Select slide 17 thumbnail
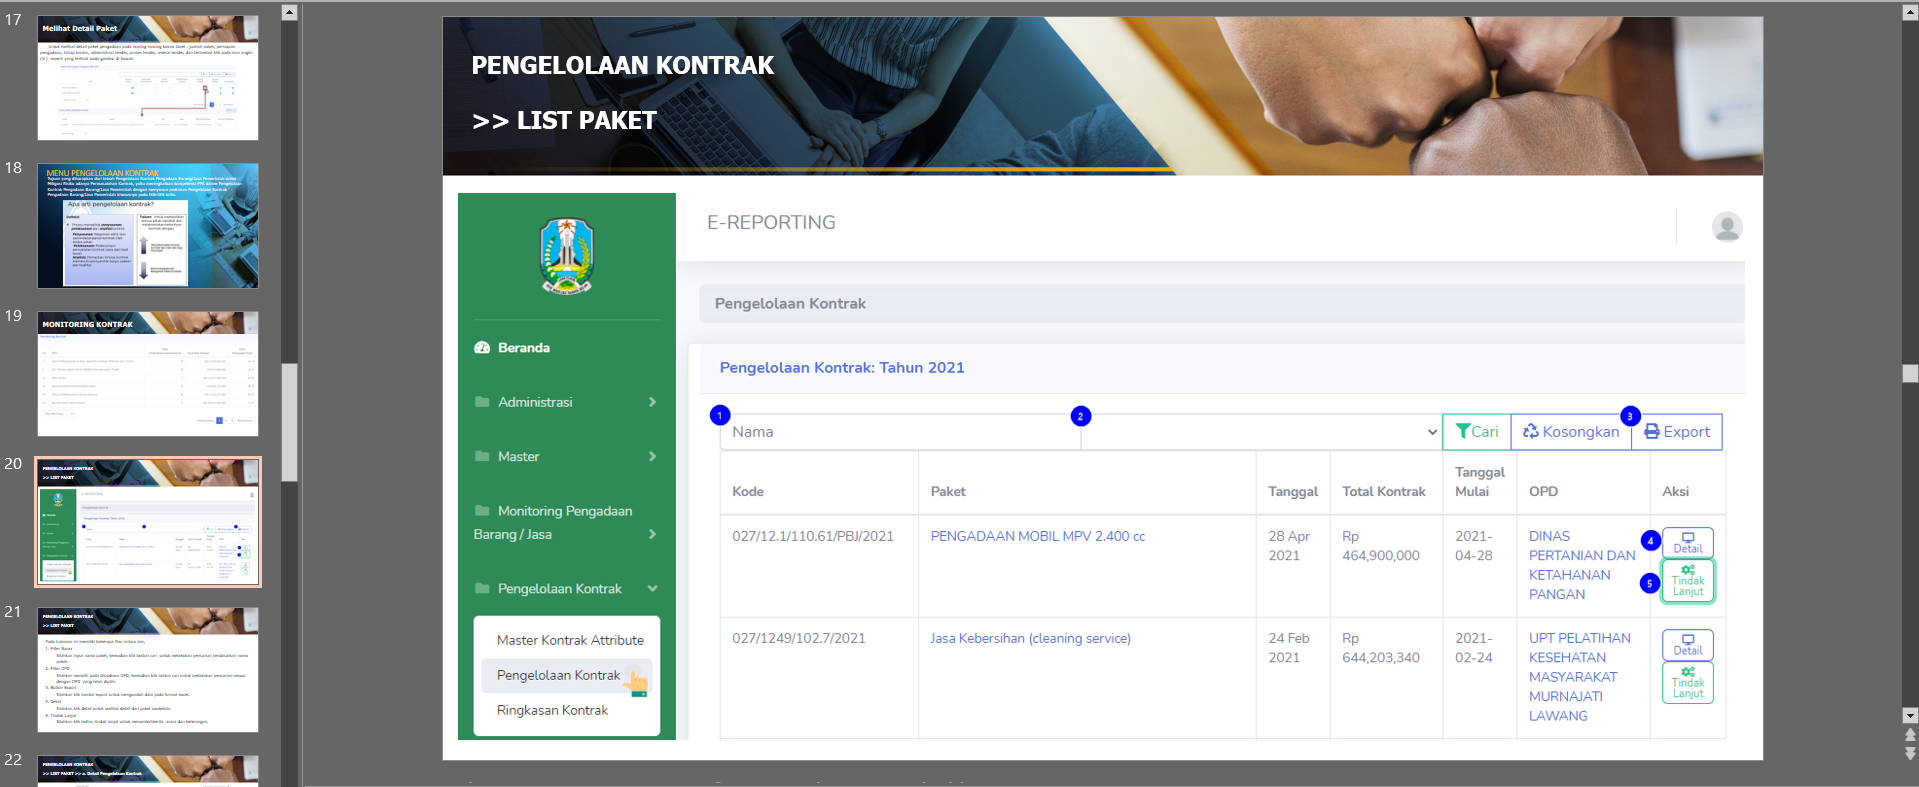The image size is (1919, 787). pyautogui.click(x=148, y=78)
